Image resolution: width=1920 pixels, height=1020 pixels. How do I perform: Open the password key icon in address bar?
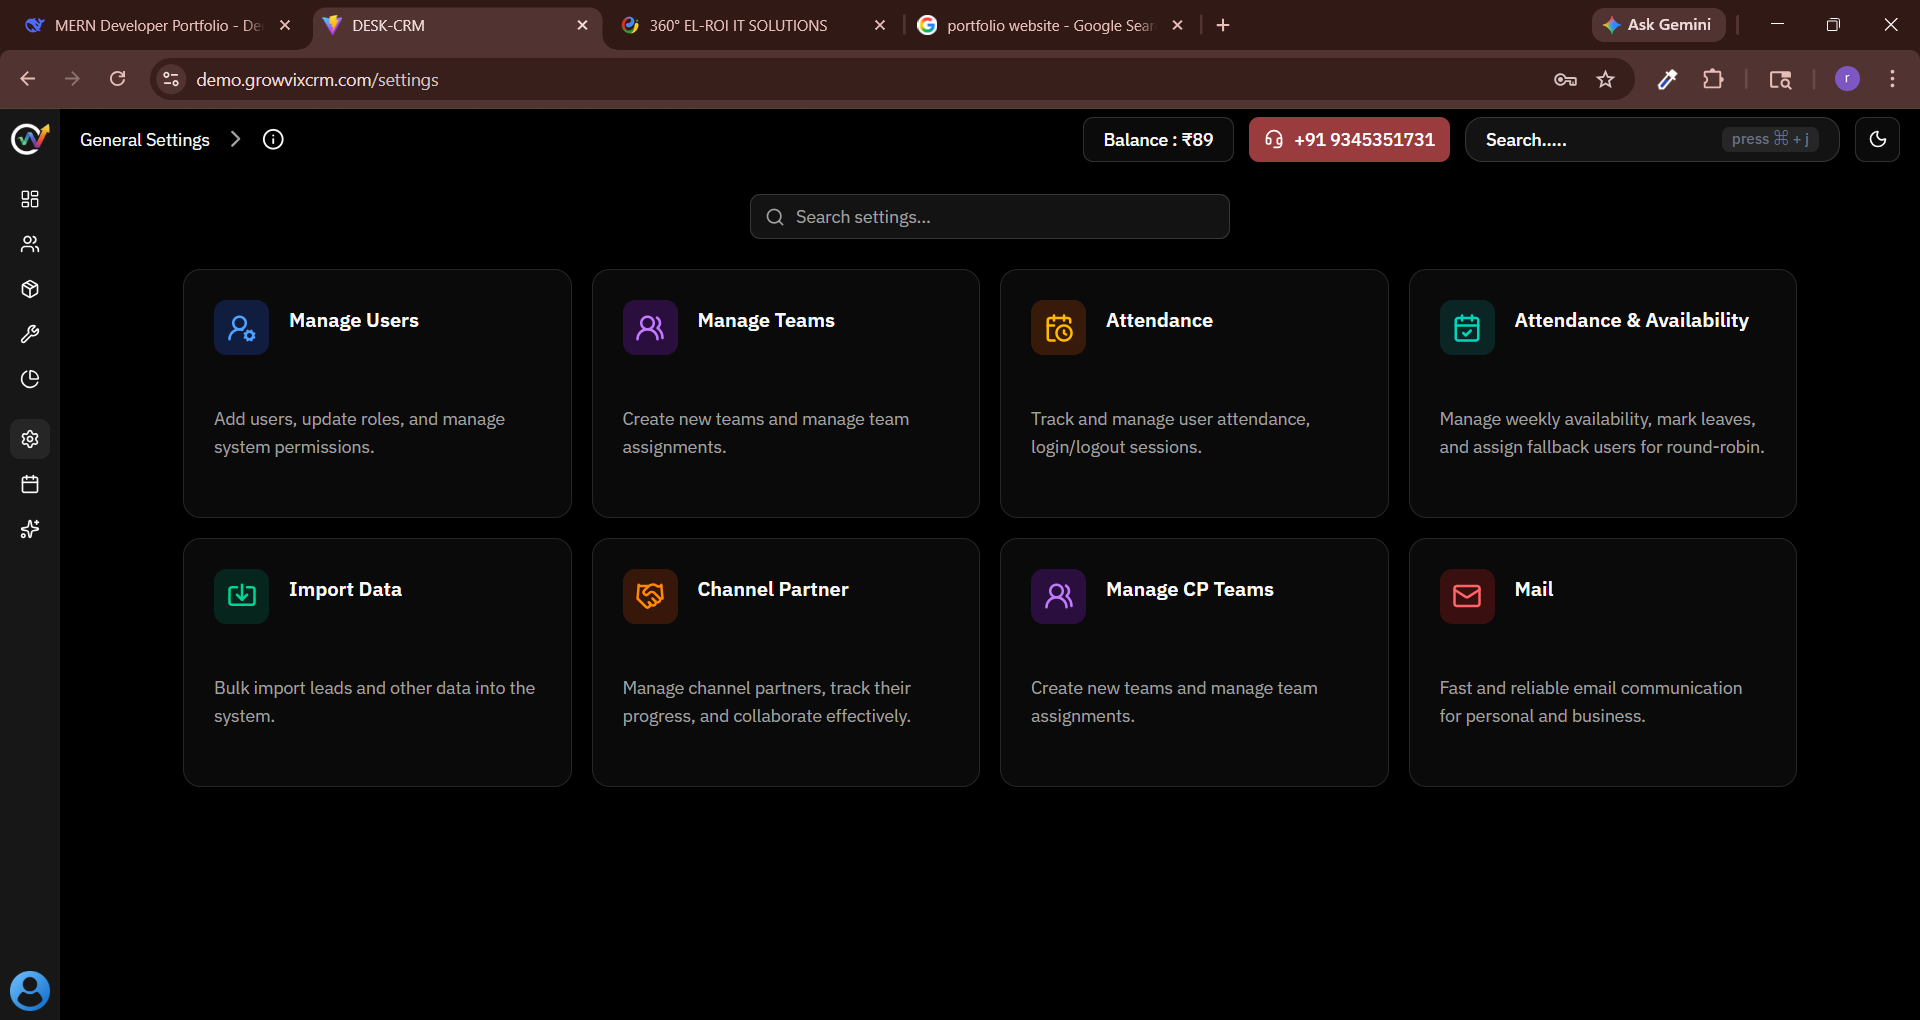pos(1565,79)
